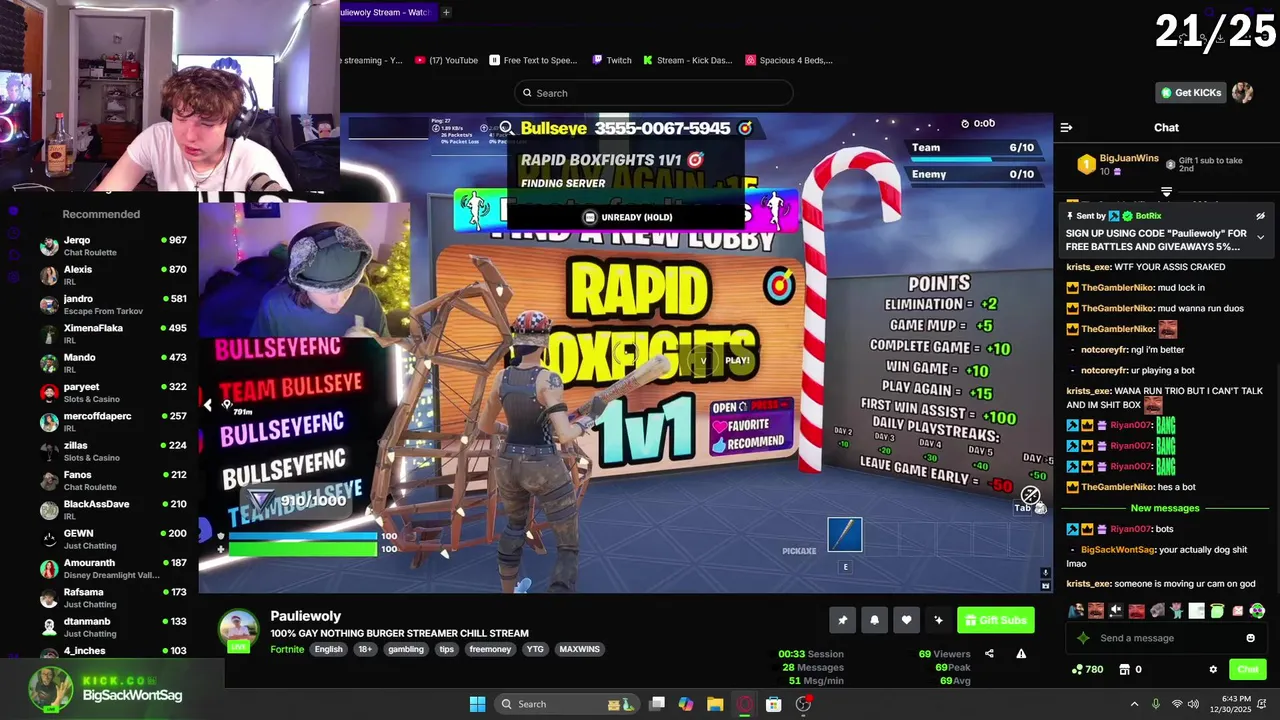
Task: Expand the pinned BotRix message chevron
Action: pyautogui.click(x=1260, y=238)
